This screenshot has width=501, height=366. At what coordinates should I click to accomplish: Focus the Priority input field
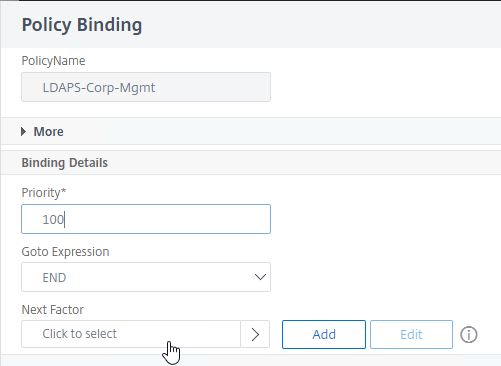click(x=146, y=219)
